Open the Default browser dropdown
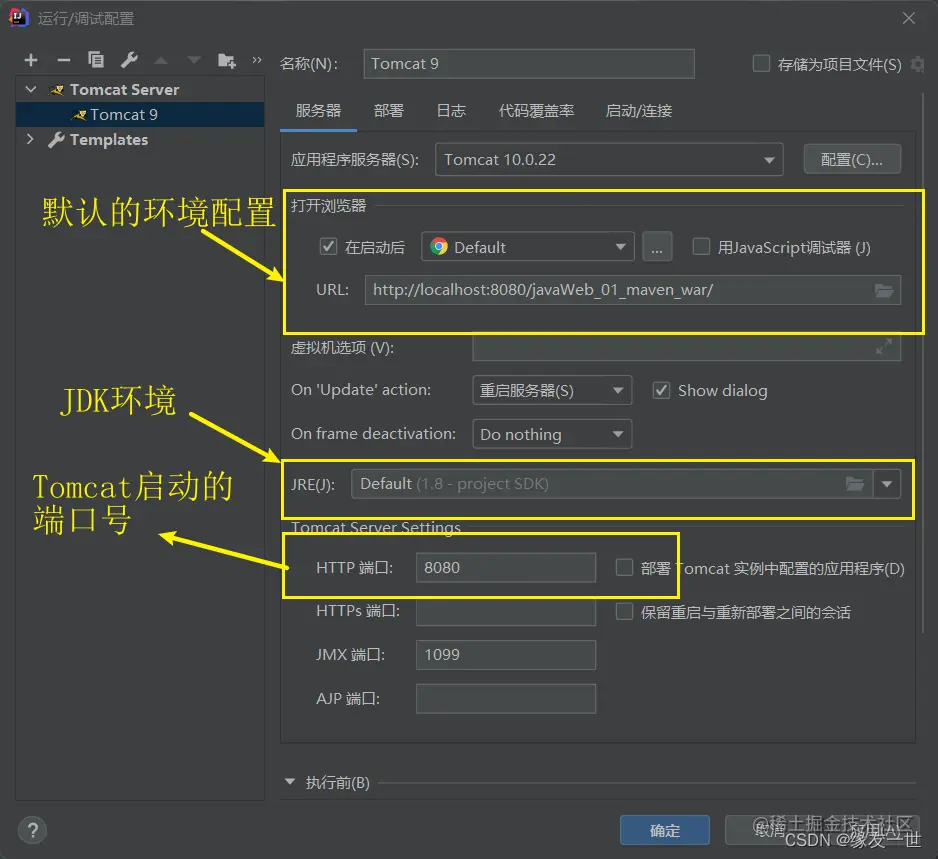The width and height of the screenshot is (938, 859). coord(528,247)
